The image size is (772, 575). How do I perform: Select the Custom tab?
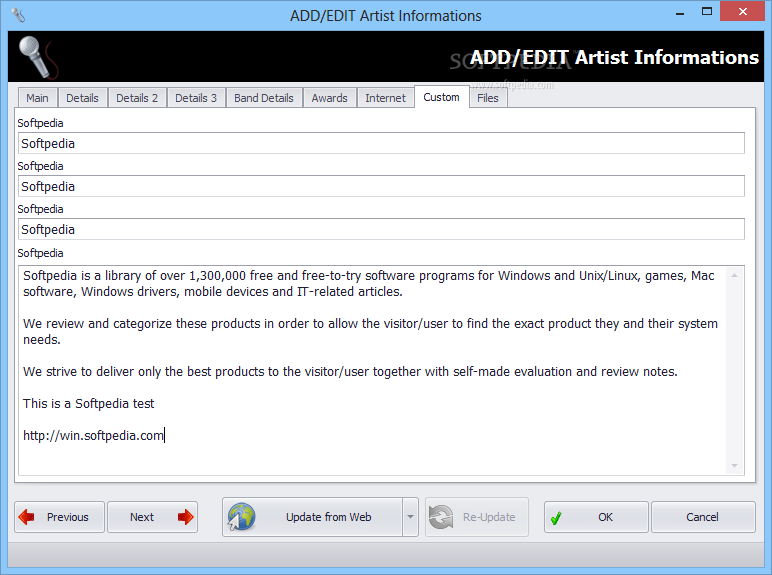(442, 96)
